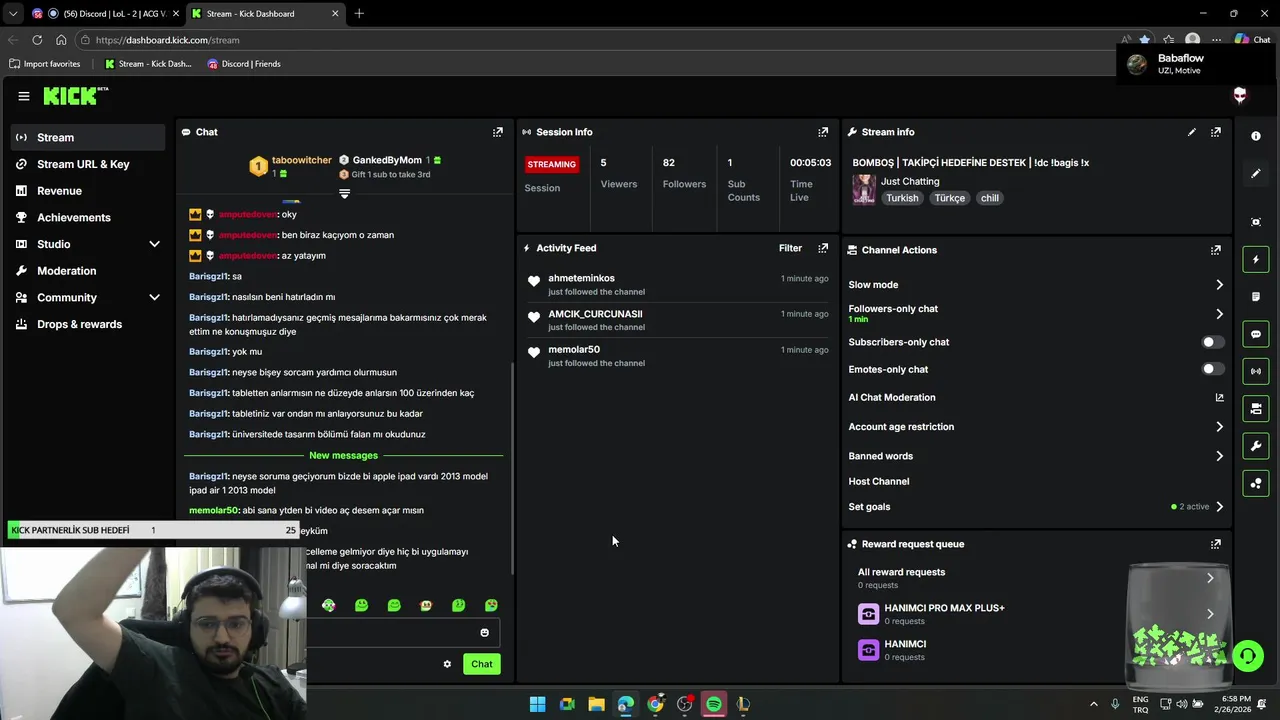Screen dimensions: 1280x720
Task: Expand the Studio sidebar submenu
Action: point(154,244)
